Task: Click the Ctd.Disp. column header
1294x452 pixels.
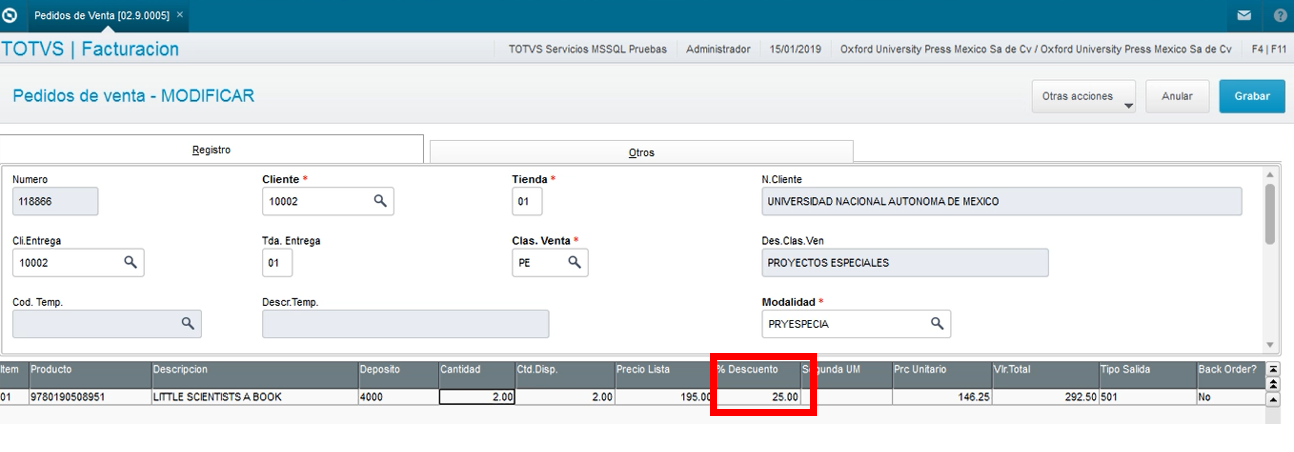Action: coord(564,375)
